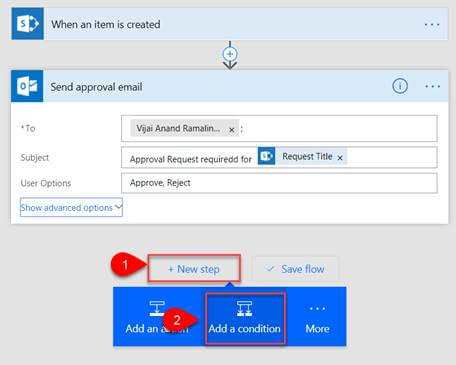Click the + New step button
This screenshot has width=456, height=365.
[194, 269]
